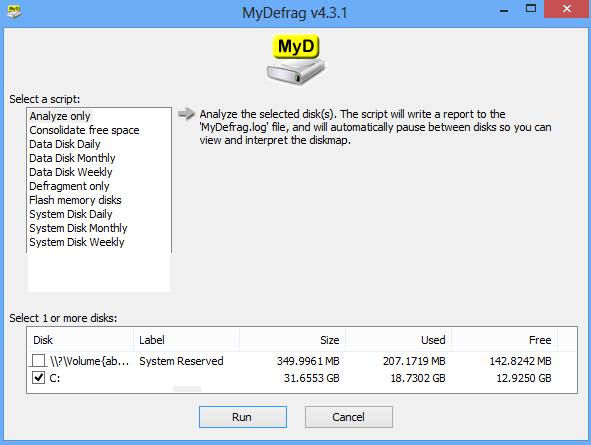Sort by the Used column header
This screenshot has width=591, height=445.
pyautogui.click(x=399, y=340)
